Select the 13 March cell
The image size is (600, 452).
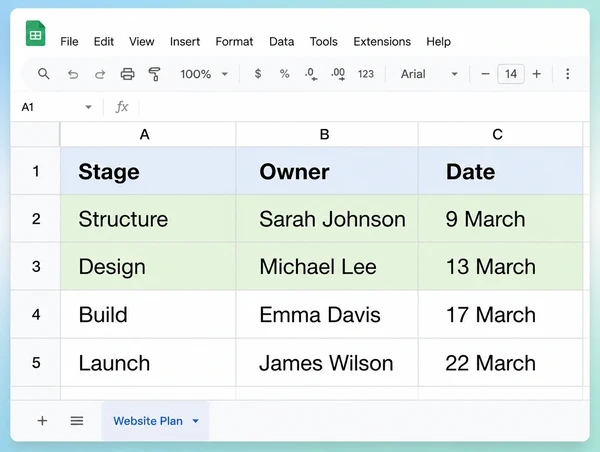pos(501,266)
